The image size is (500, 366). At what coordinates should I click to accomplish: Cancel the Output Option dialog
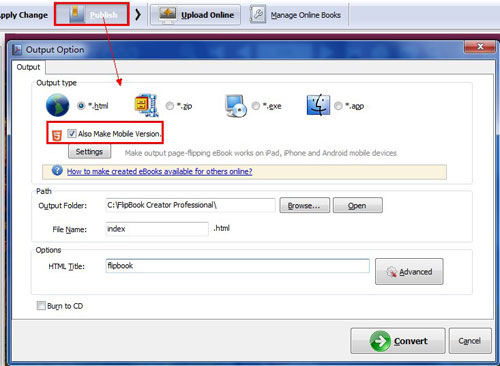pos(470,341)
